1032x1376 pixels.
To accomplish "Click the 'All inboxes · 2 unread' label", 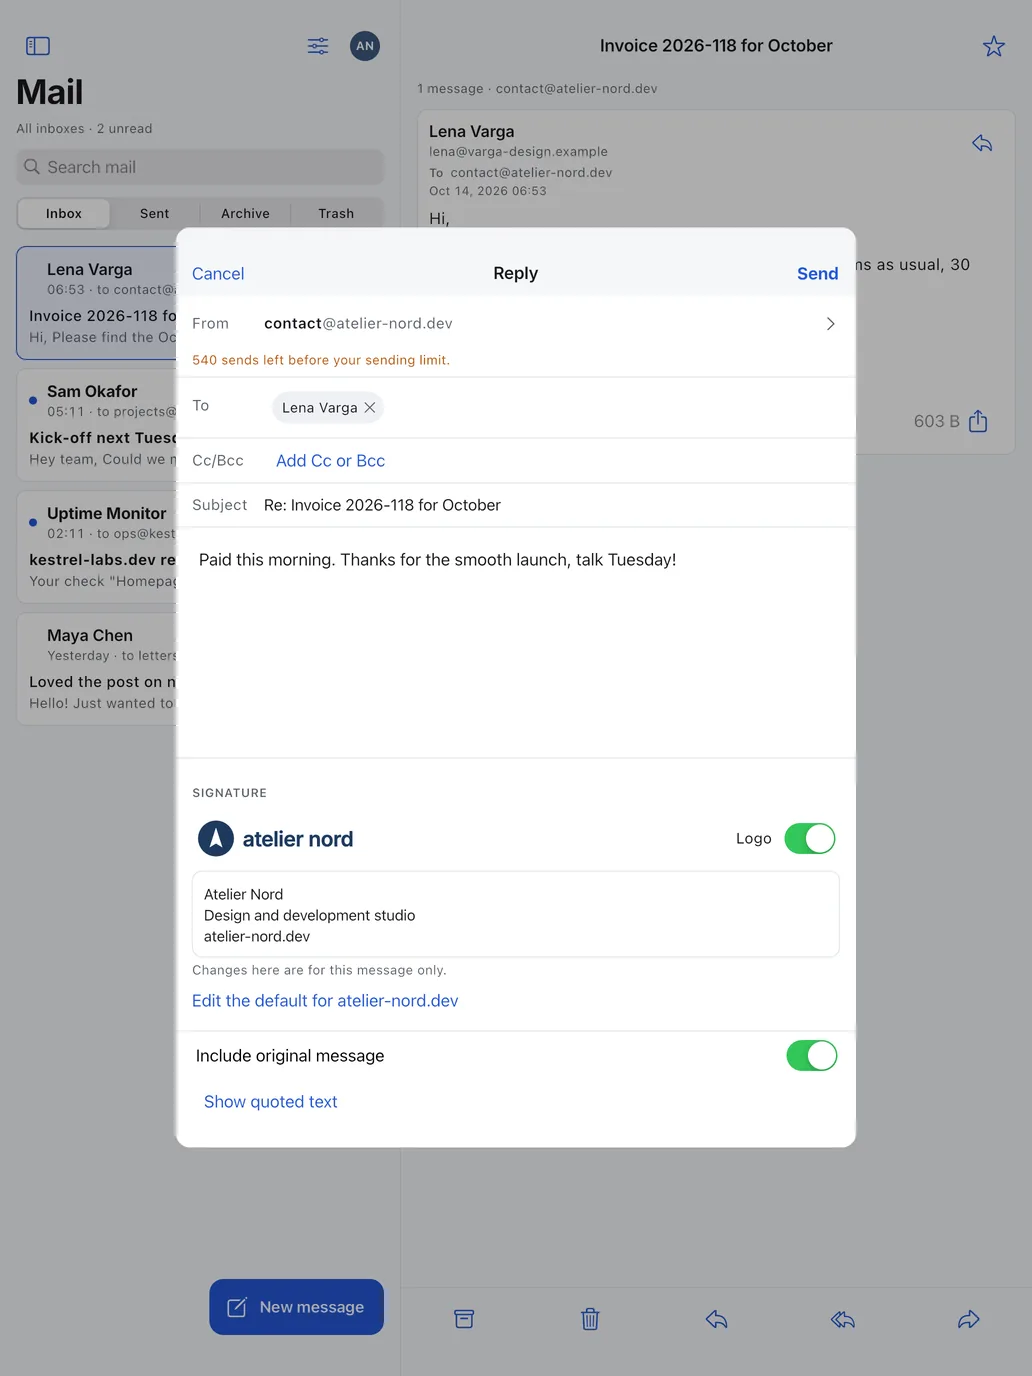I will click(84, 128).
